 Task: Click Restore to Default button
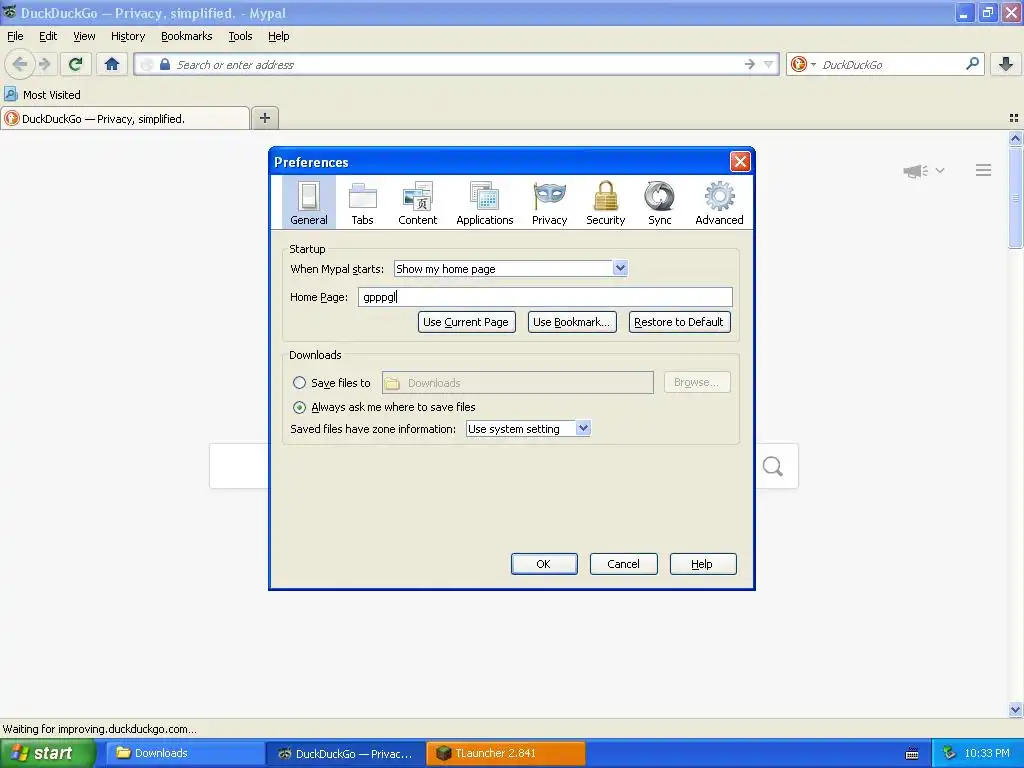[x=679, y=322]
